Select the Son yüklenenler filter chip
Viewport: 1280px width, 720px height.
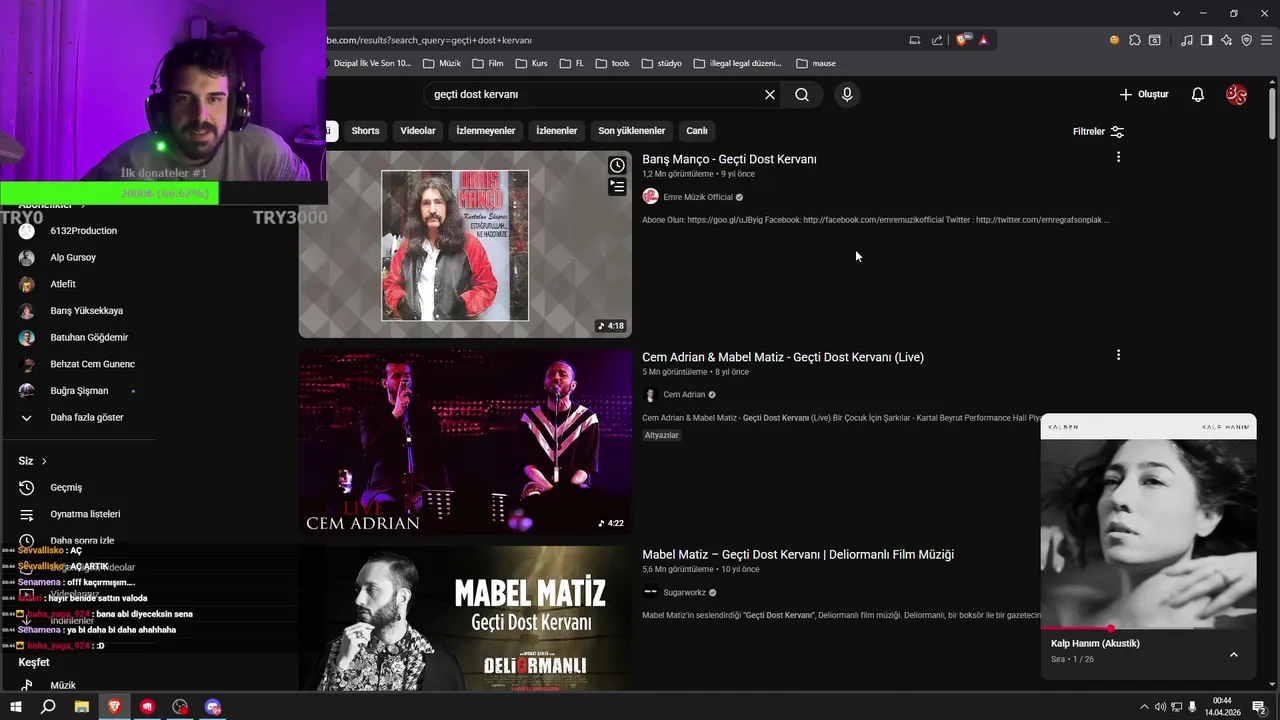click(x=632, y=131)
